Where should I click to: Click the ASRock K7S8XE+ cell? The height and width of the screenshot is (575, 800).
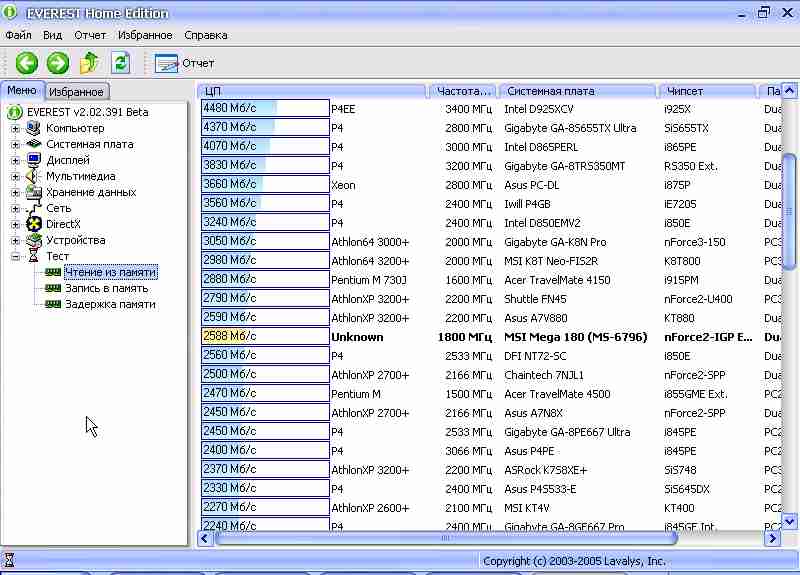coord(545,470)
